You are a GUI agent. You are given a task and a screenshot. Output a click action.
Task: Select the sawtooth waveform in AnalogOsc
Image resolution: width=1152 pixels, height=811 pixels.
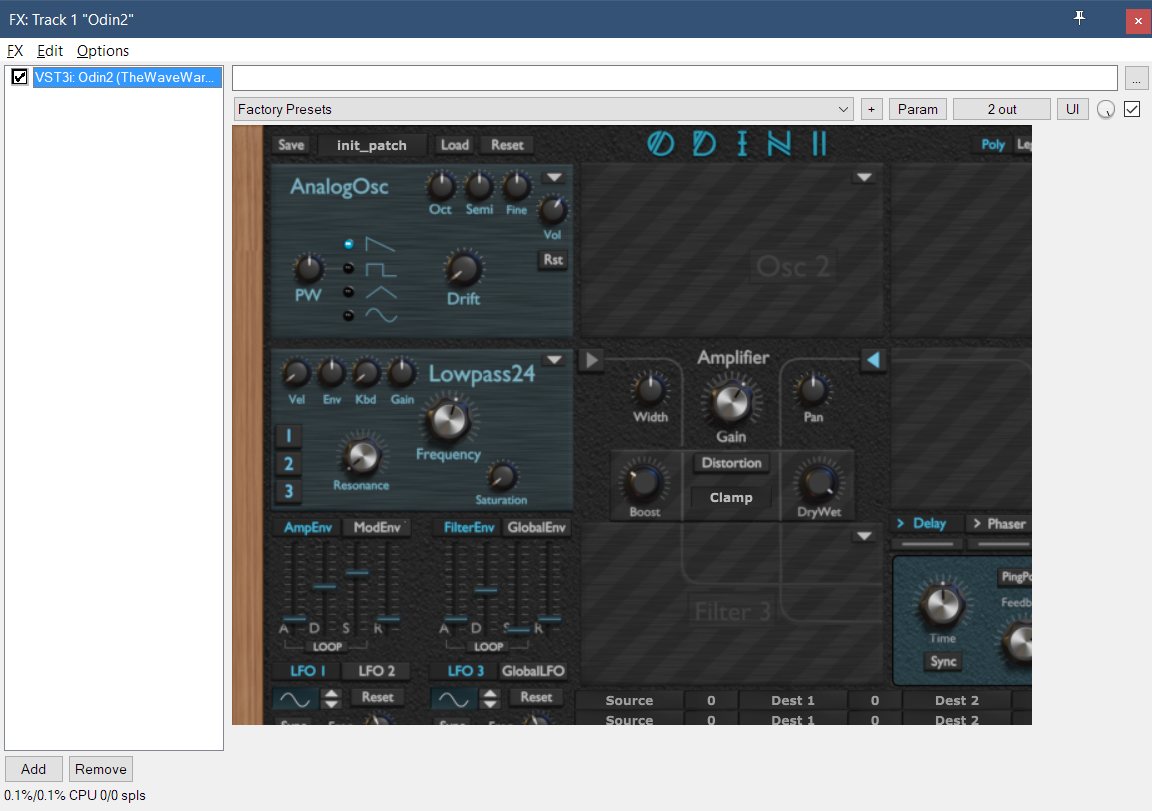pos(349,244)
